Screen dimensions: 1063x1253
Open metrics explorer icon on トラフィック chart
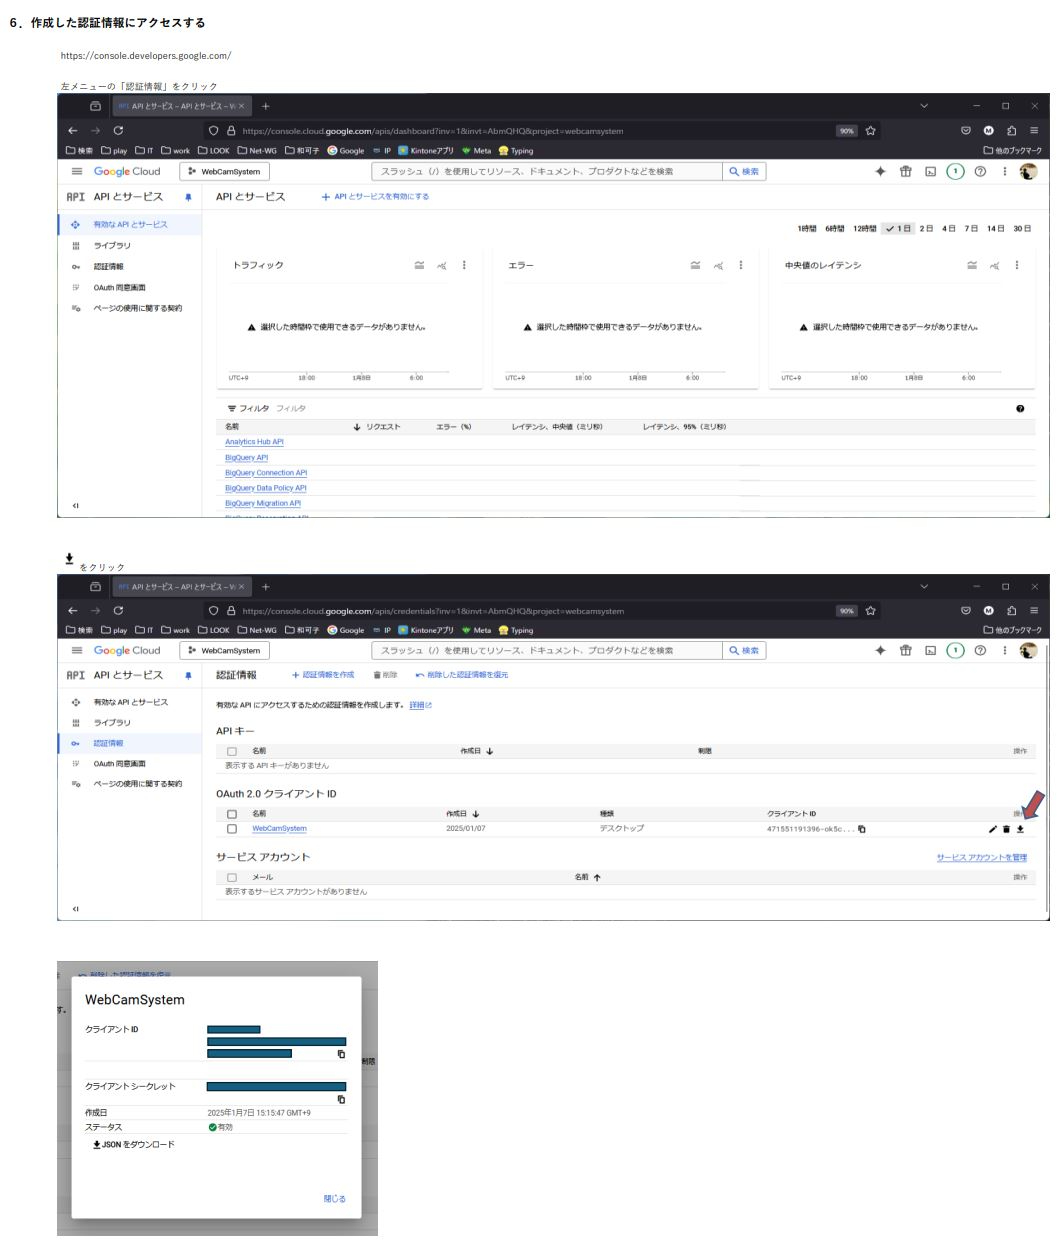442,265
